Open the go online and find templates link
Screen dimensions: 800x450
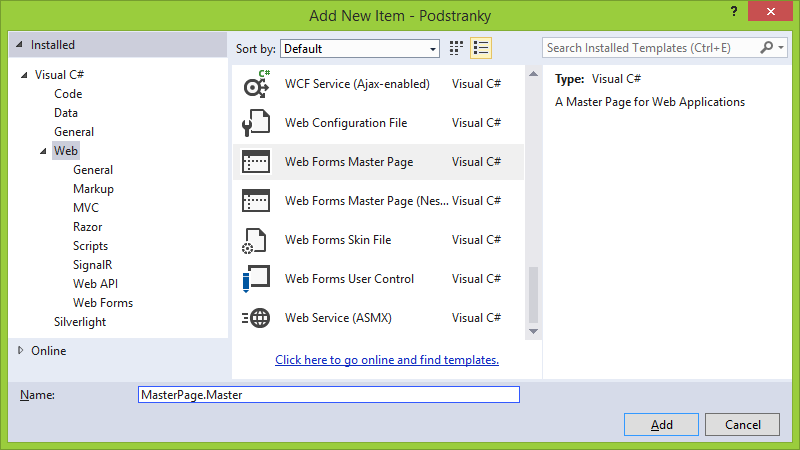point(387,360)
